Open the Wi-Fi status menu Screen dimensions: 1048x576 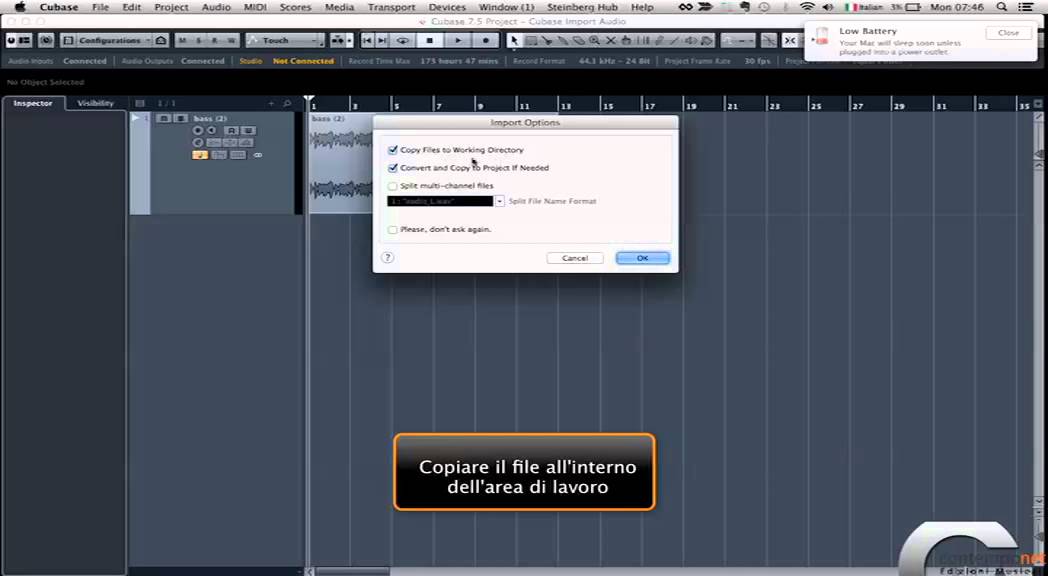(x=807, y=7)
